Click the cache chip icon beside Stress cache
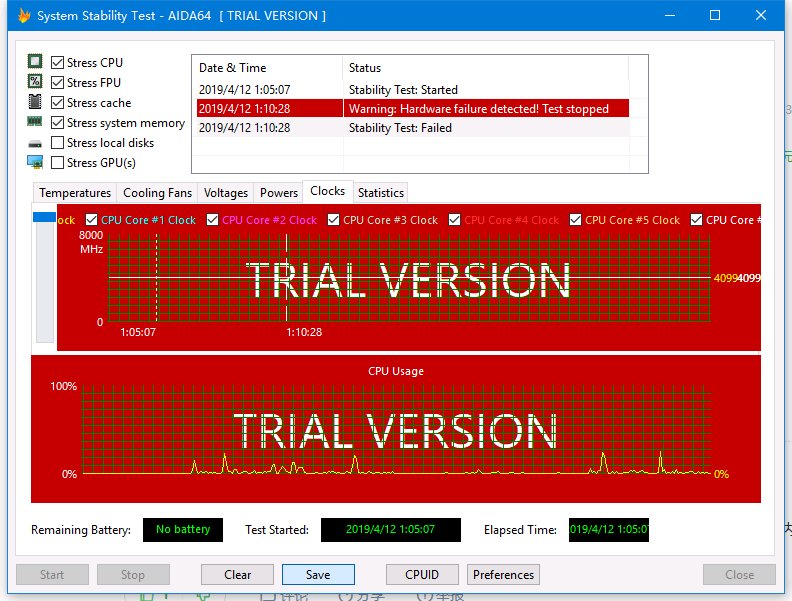This screenshot has height=601, width=792. click(35, 102)
